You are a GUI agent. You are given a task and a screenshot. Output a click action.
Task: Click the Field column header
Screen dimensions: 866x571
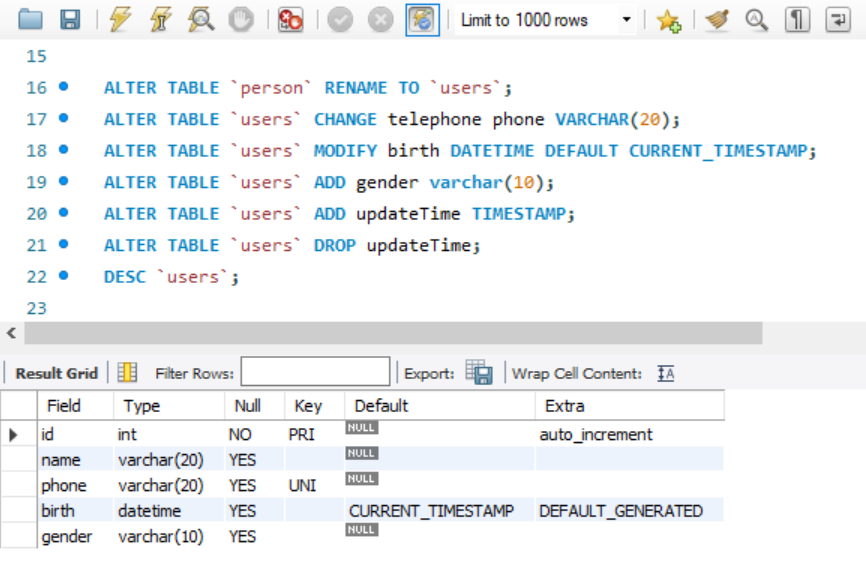(x=75, y=406)
